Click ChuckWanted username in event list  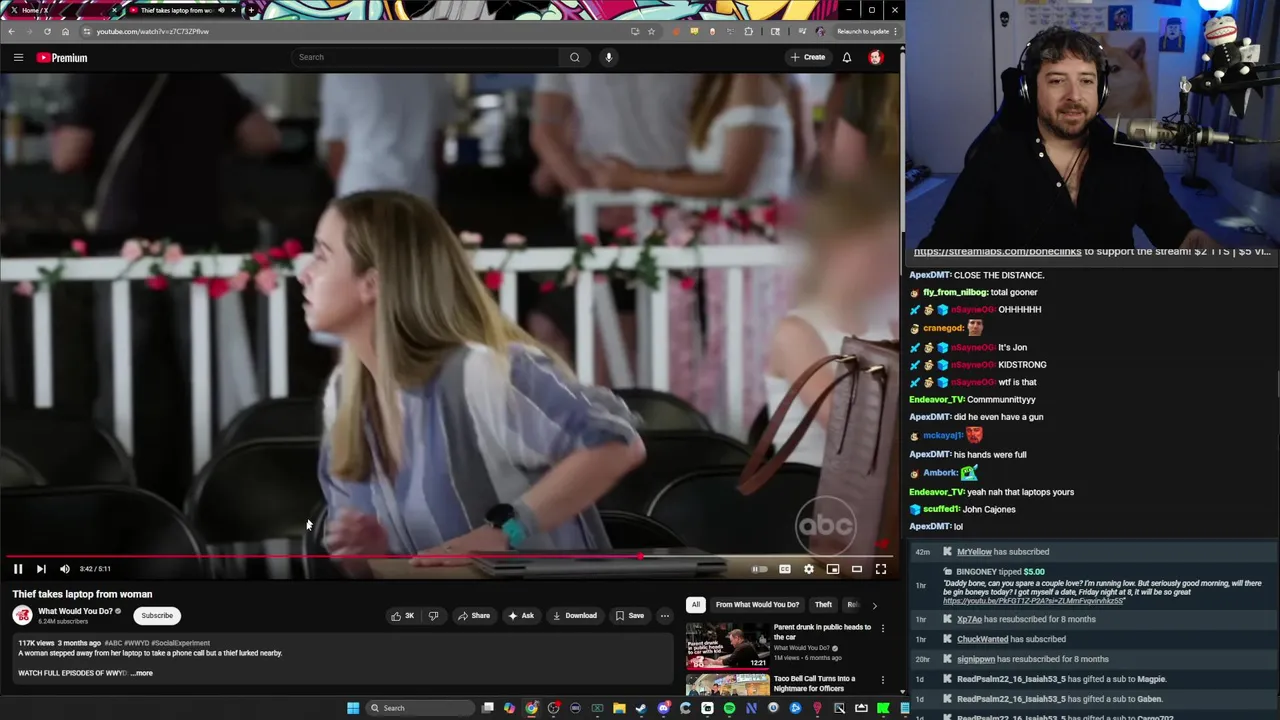point(982,639)
